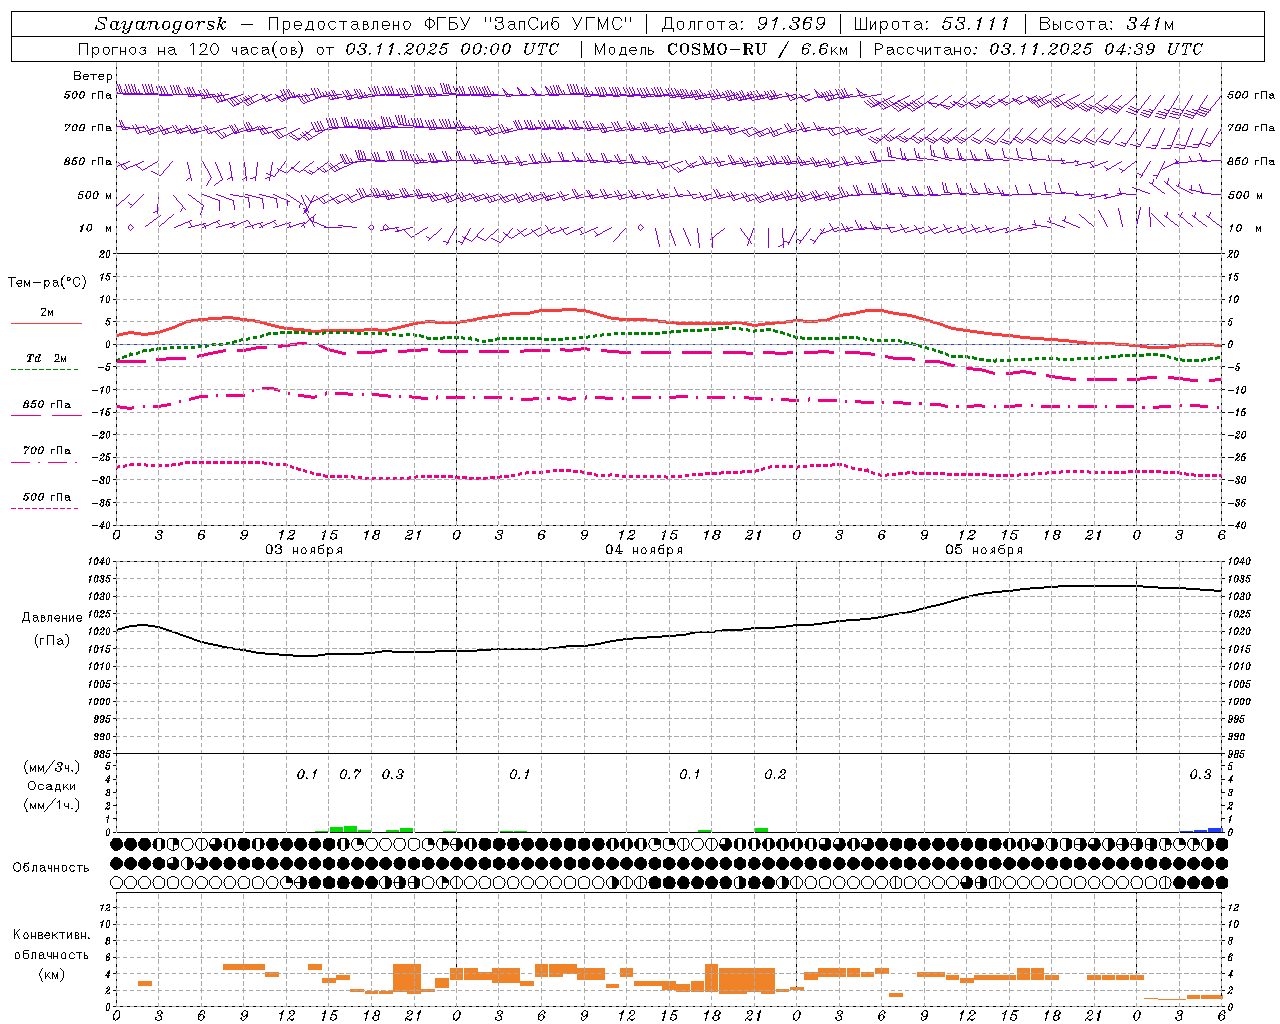Click the Рассчитано: 03.11.2025 04:39 UTC timestamp

1038,49
